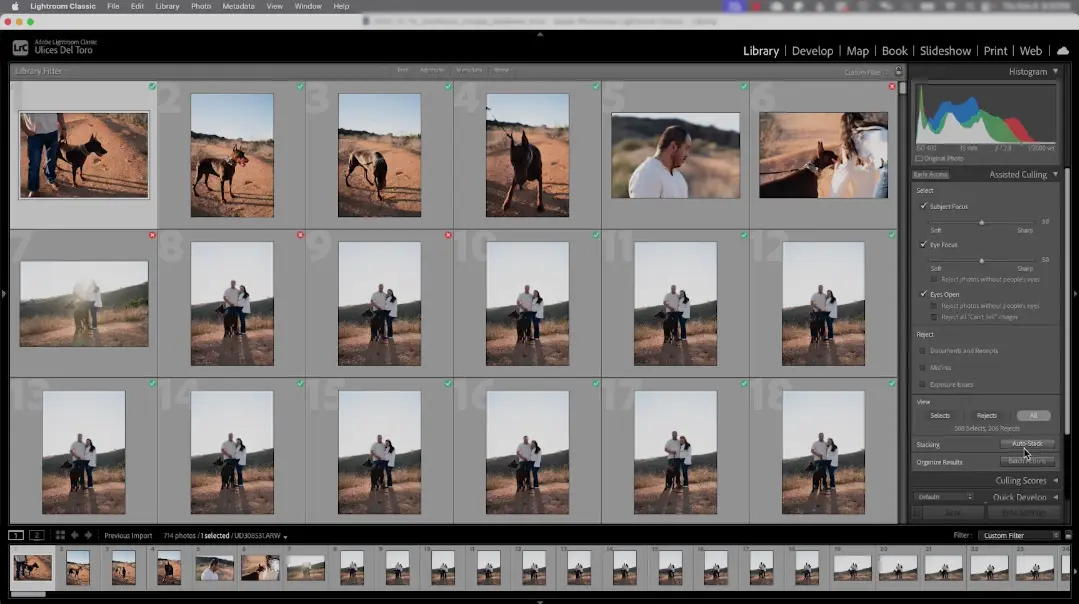Click the cloud sync status icon

click(1062, 51)
